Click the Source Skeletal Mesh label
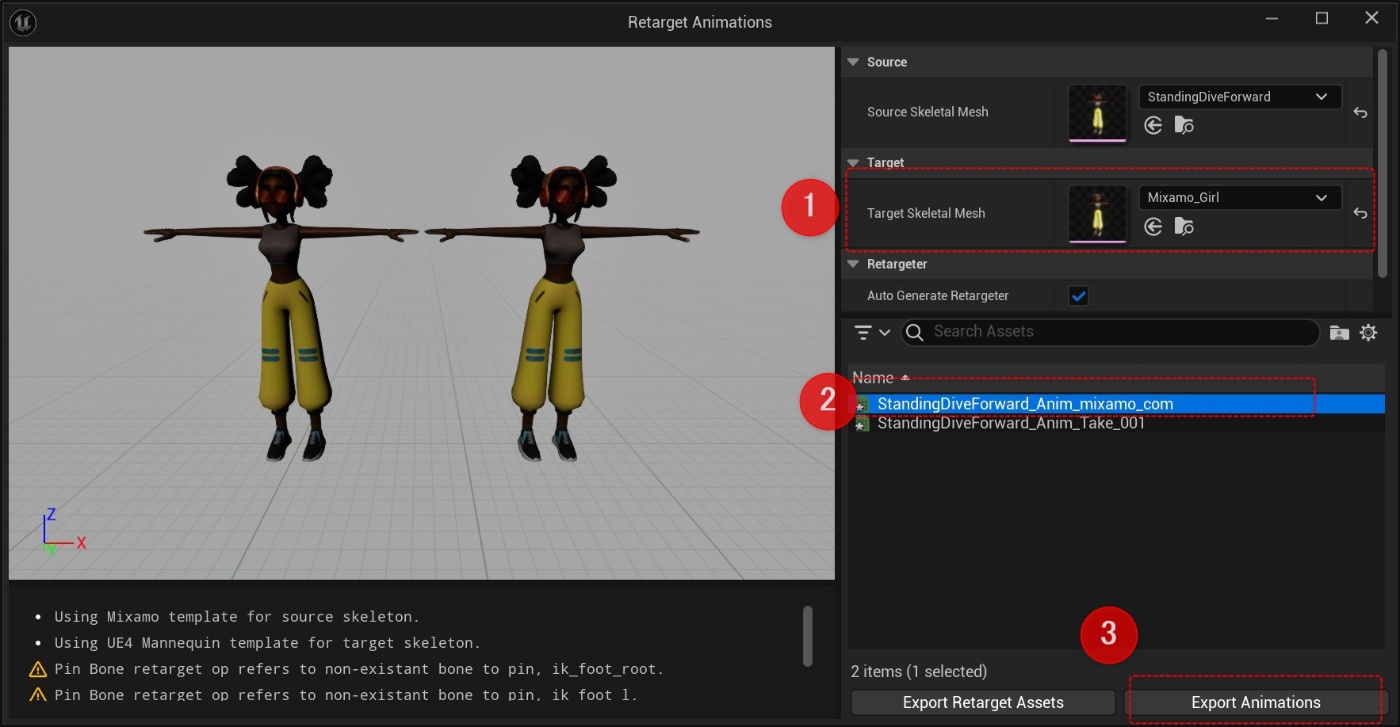Screen dimensions: 1400x727 pos(927,112)
